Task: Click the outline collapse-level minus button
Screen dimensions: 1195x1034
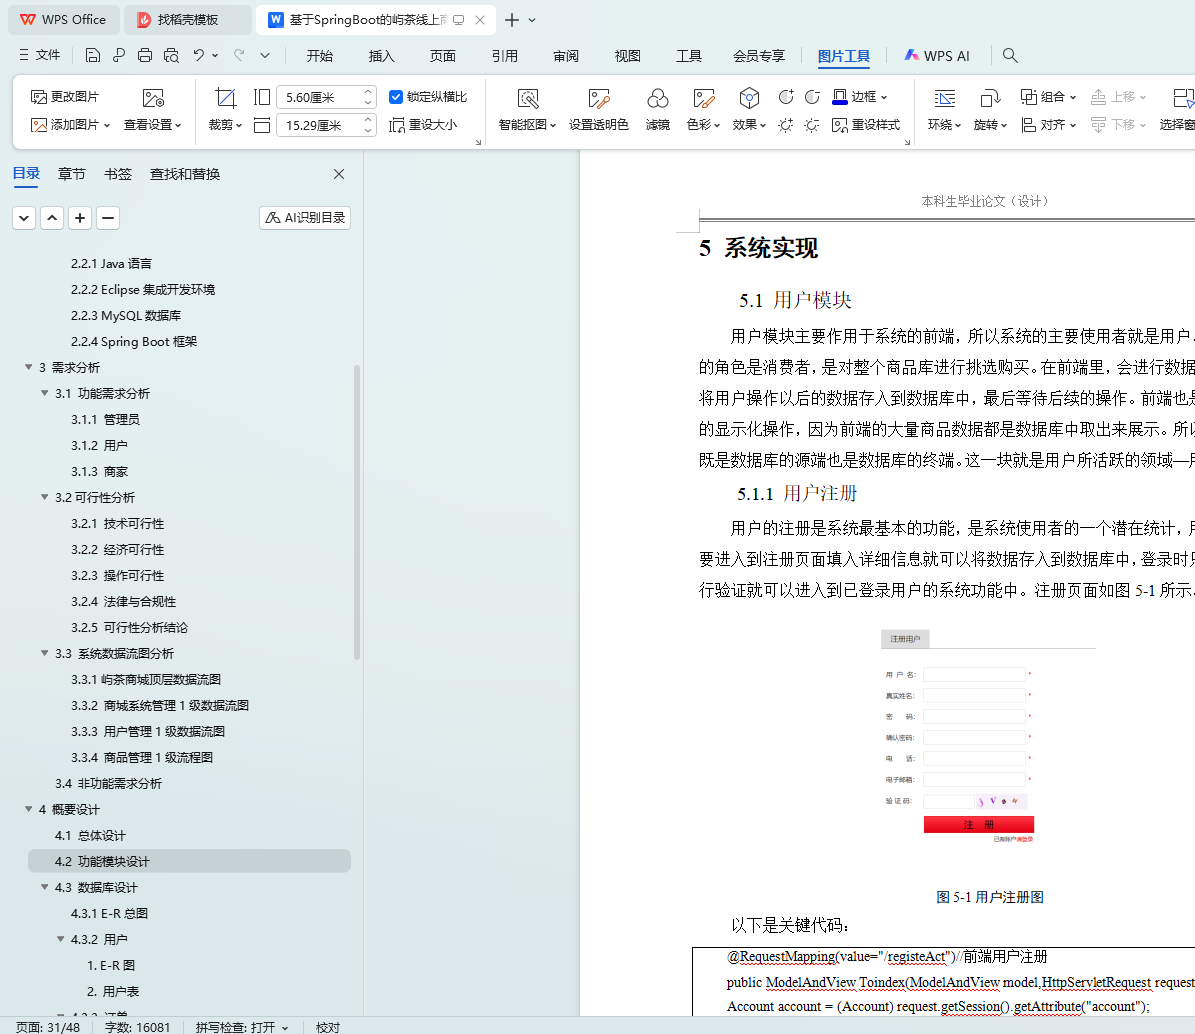Action: [x=108, y=218]
